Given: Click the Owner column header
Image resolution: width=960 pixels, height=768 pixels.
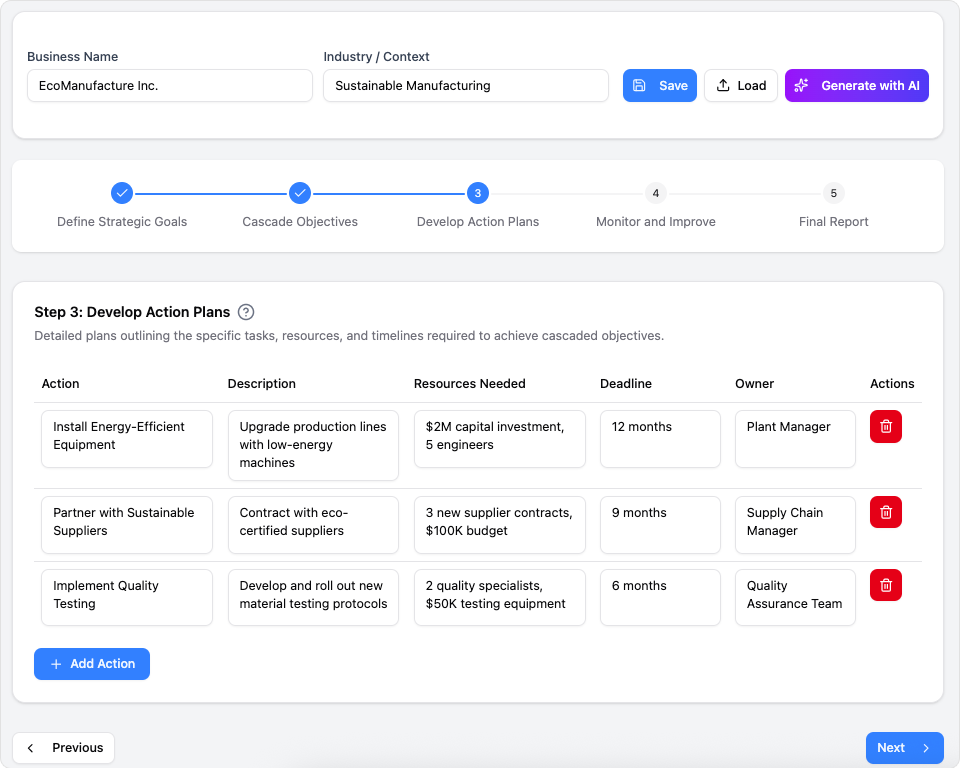Looking at the screenshot, I should coord(754,384).
